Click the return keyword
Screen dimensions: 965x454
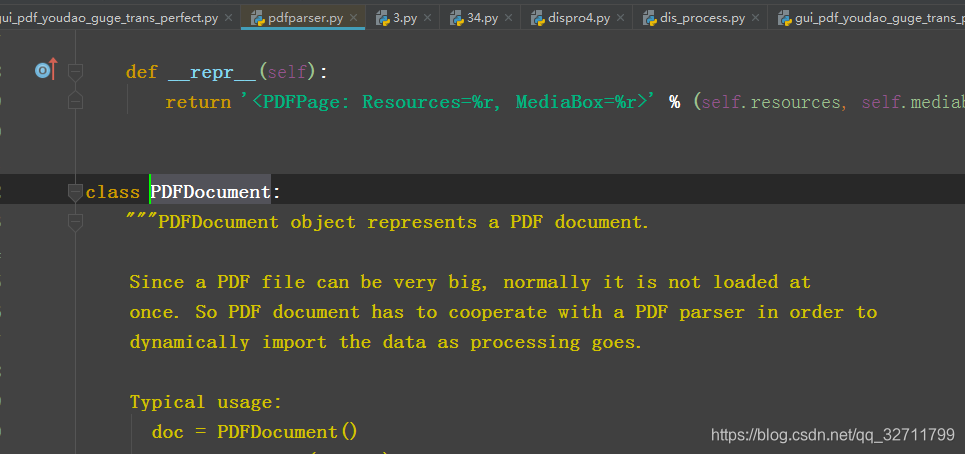click(198, 102)
